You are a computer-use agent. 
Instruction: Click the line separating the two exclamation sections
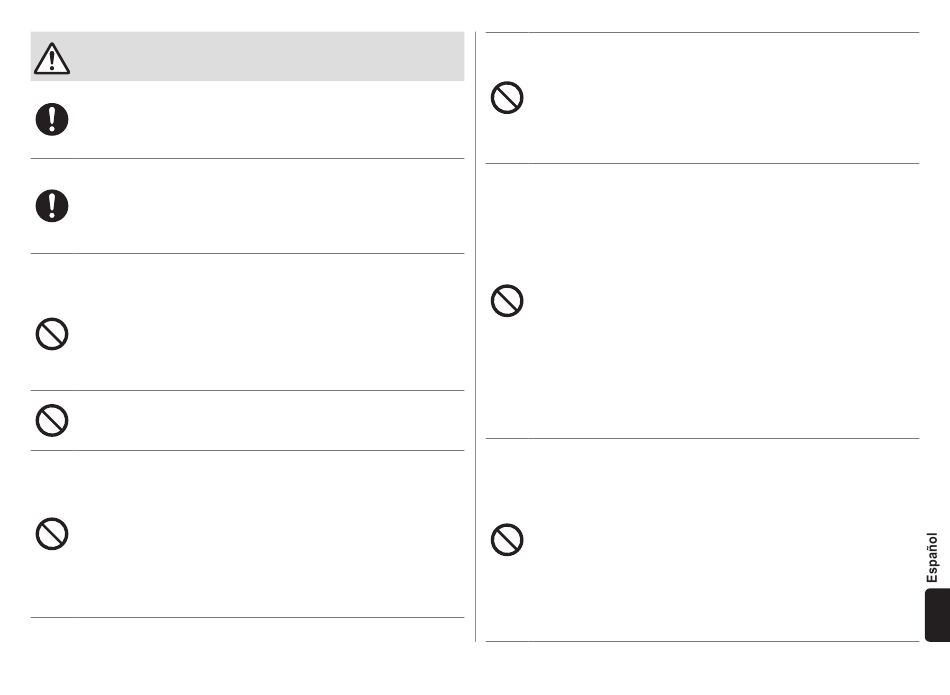[x=247, y=159]
